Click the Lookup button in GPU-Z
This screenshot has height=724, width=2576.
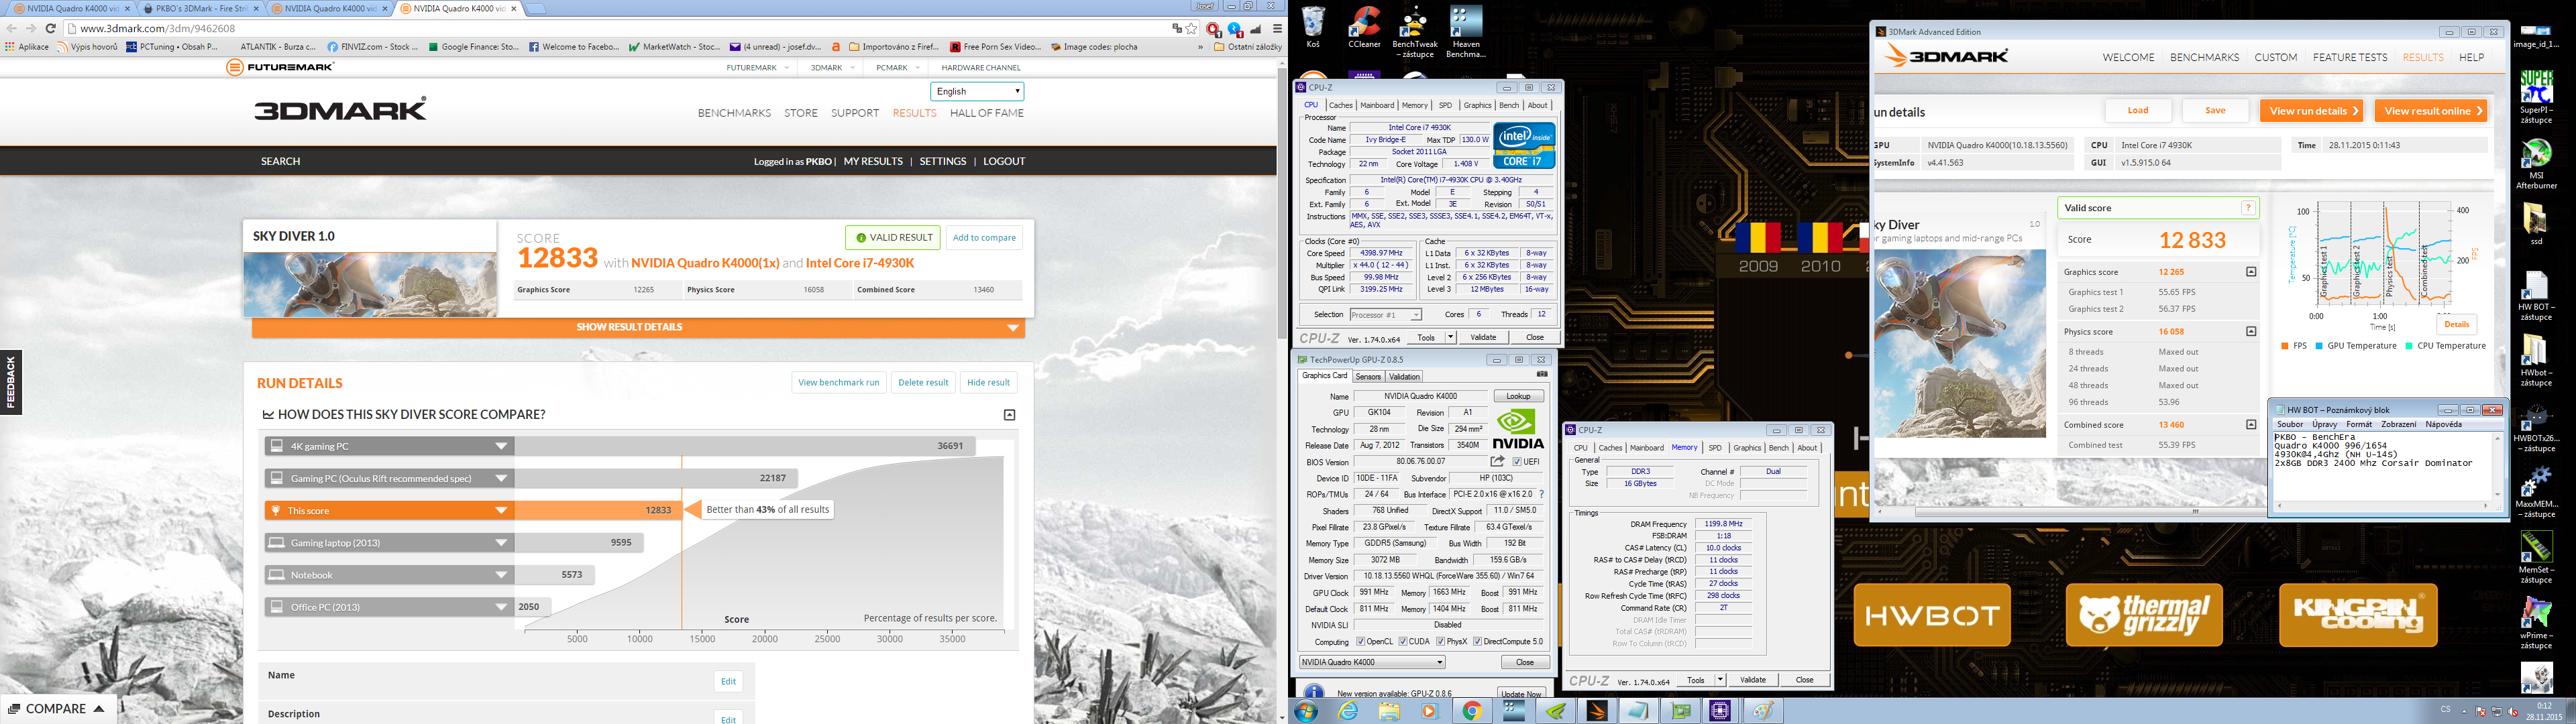click(1518, 396)
